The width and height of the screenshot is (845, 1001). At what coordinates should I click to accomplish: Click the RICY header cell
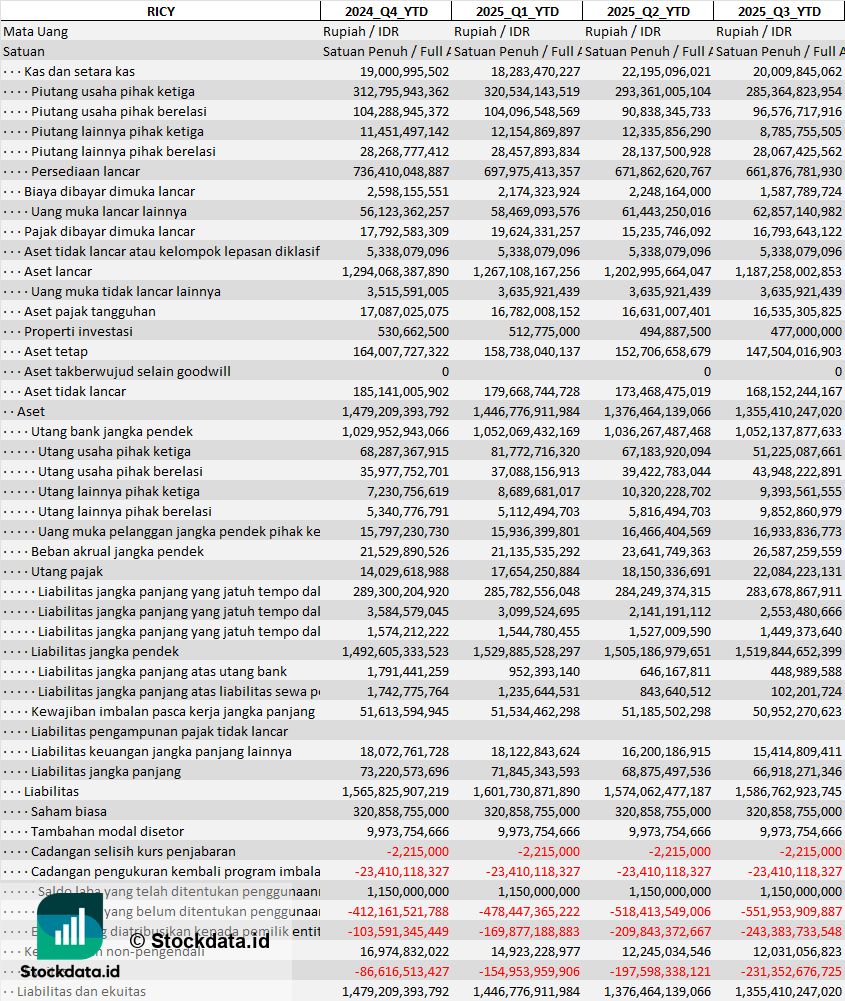pos(160,11)
